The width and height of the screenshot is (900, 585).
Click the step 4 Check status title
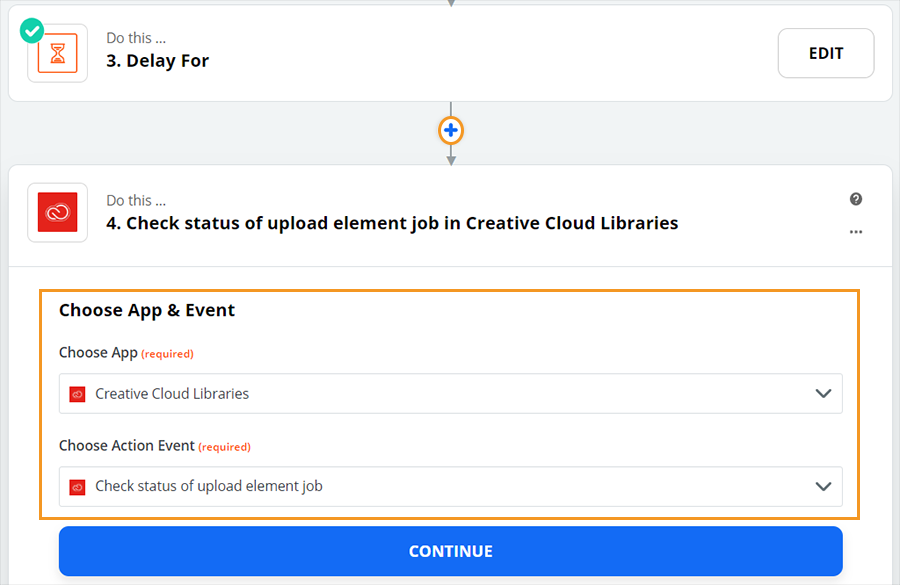(x=392, y=222)
